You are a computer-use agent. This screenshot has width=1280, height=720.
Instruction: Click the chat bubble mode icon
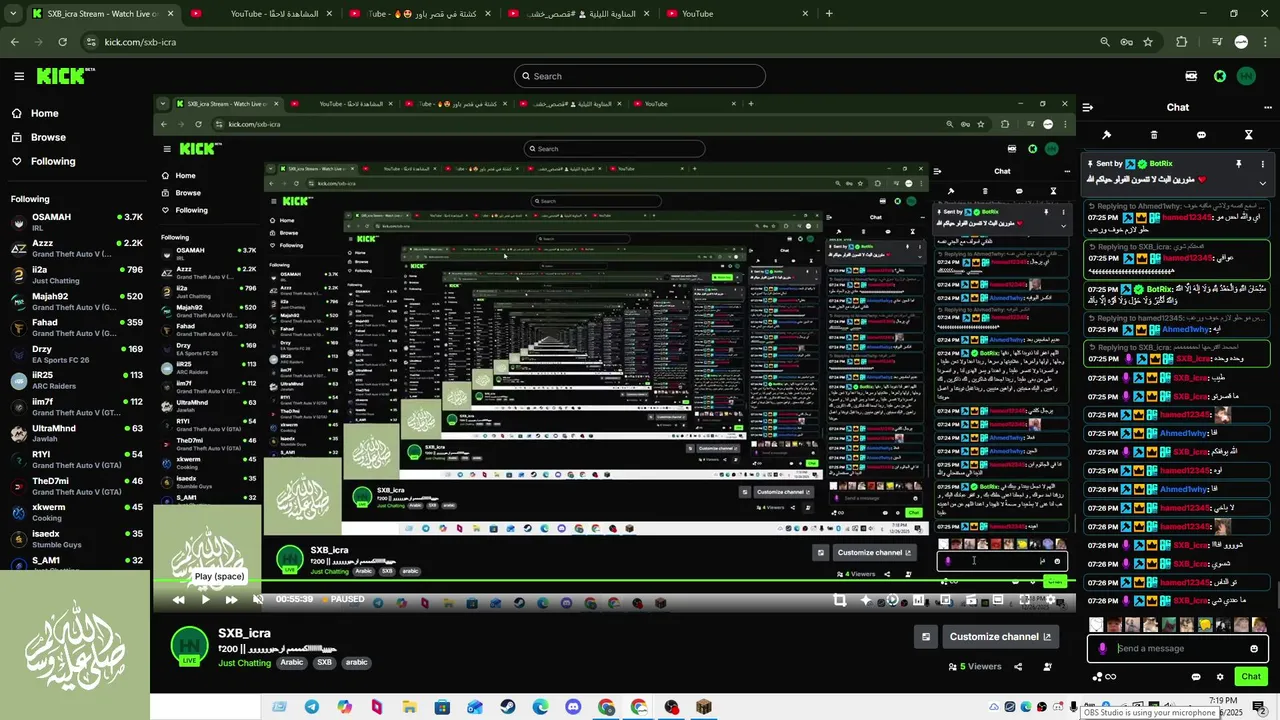1201,135
